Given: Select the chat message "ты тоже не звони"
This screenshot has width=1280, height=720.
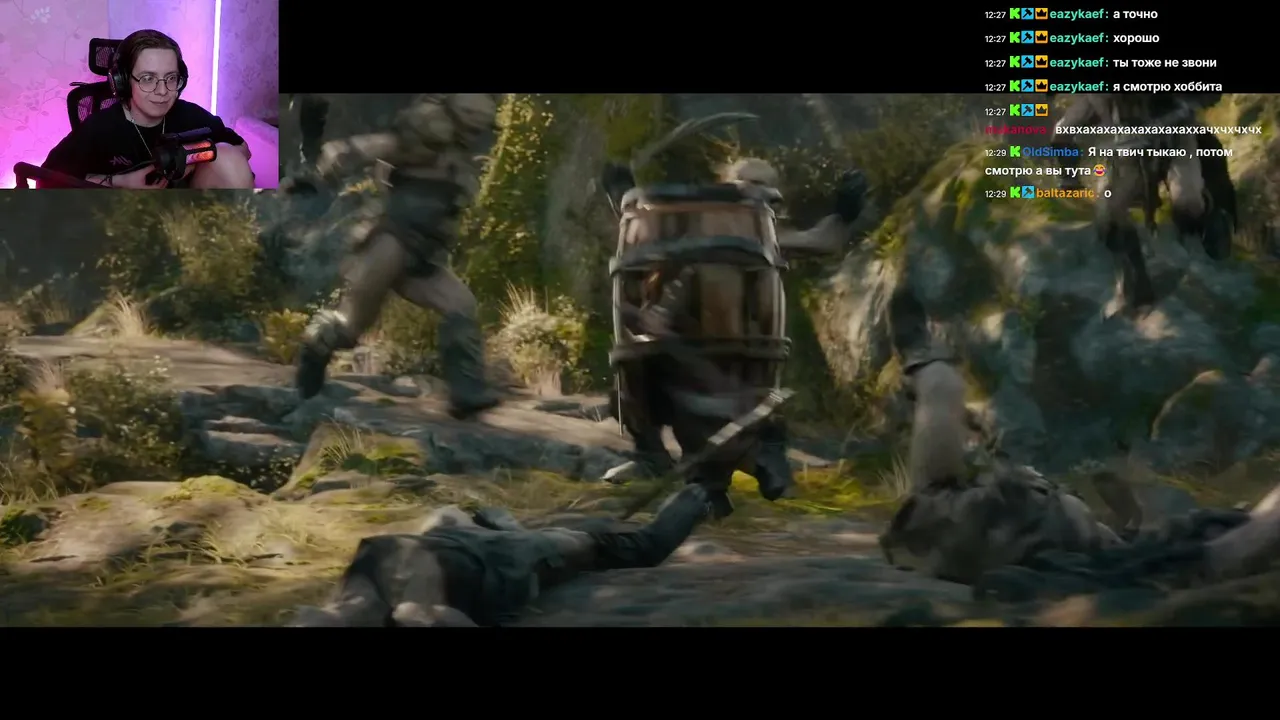Looking at the screenshot, I should click(1164, 62).
